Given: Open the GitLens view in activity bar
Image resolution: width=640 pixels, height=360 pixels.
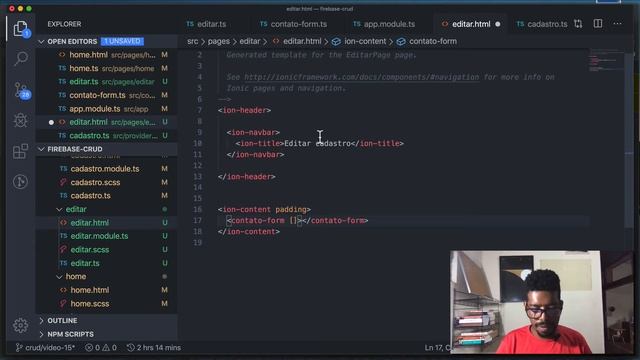Looking at the screenshot, I should (x=20, y=182).
